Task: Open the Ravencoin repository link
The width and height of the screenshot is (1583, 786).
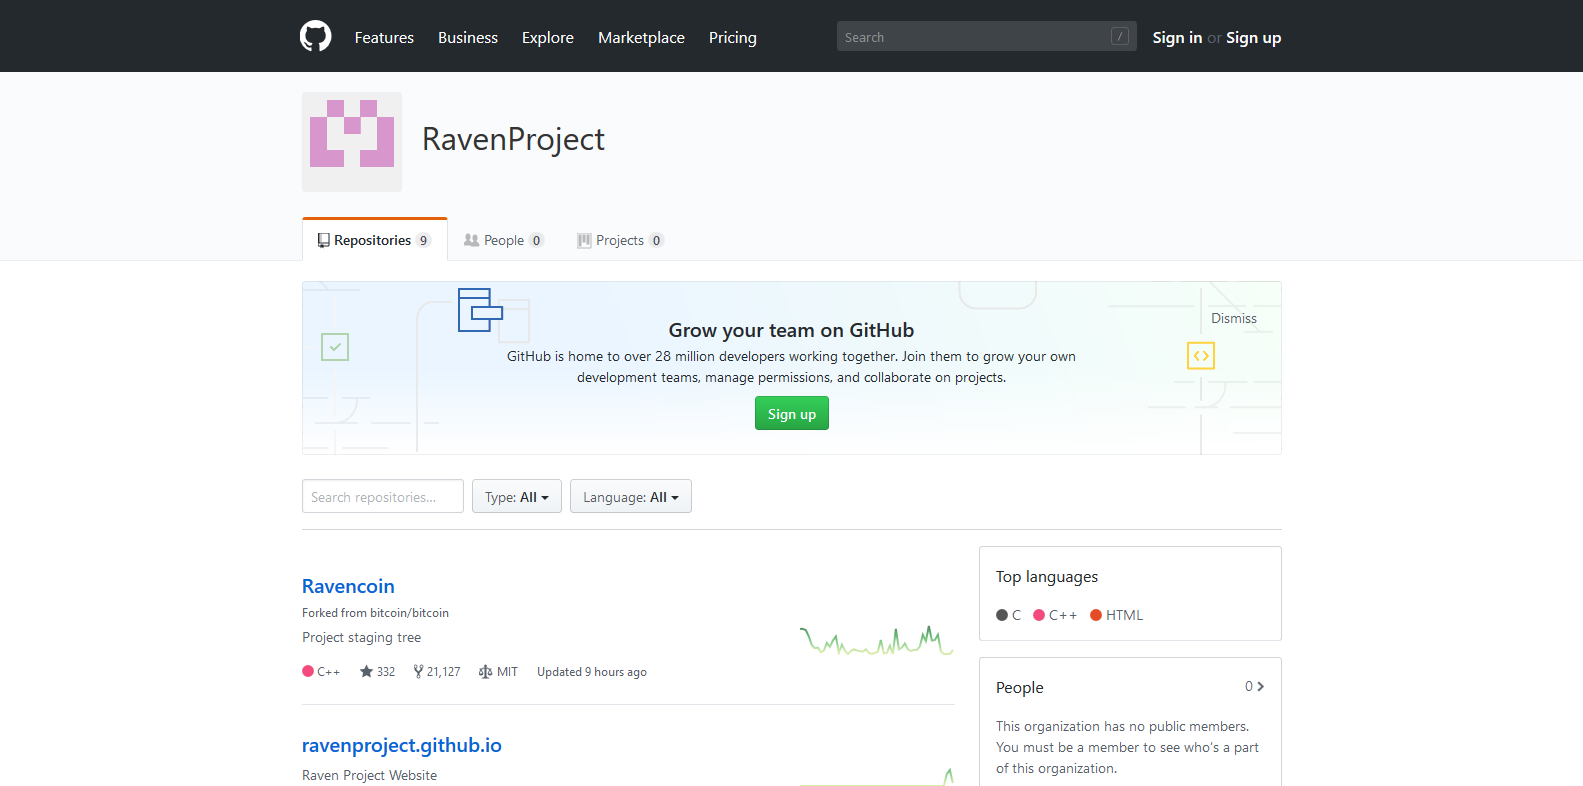Action: click(348, 586)
